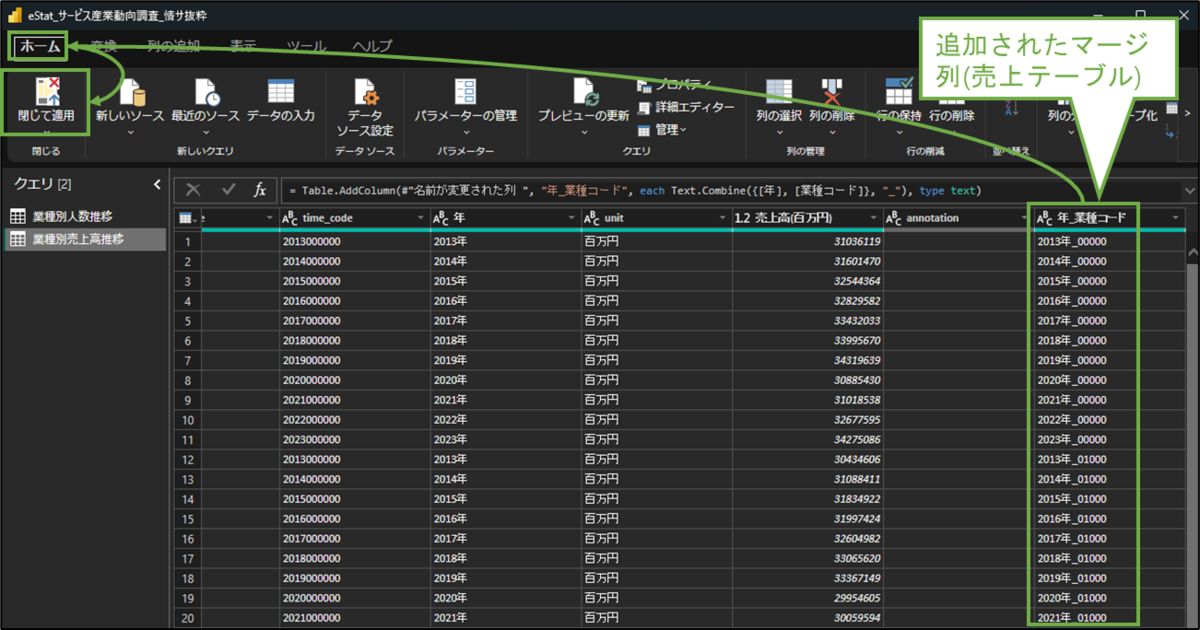The width and height of the screenshot is (1200, 630).
Task: Open the 行の保持 dropdown
Action: (x=898, y=131)
